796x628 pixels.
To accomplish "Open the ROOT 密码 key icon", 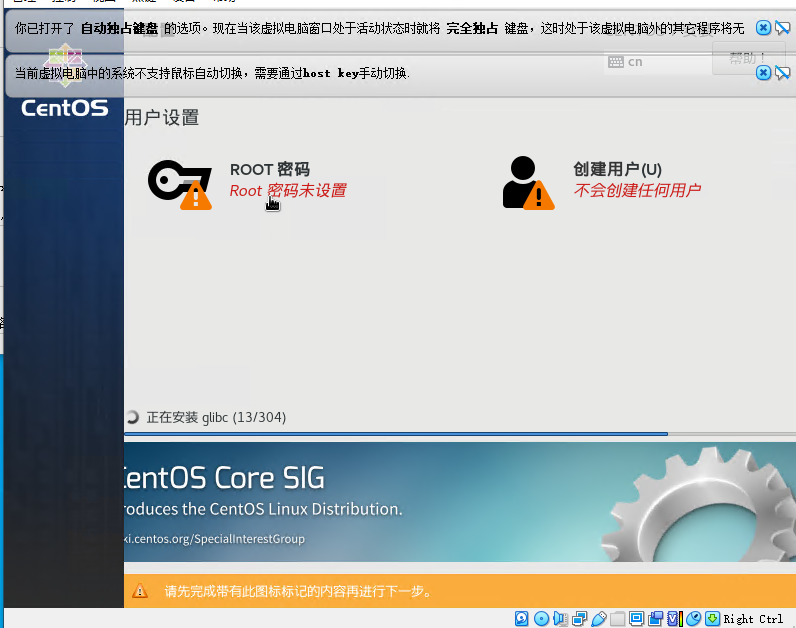I will point(180,184).
